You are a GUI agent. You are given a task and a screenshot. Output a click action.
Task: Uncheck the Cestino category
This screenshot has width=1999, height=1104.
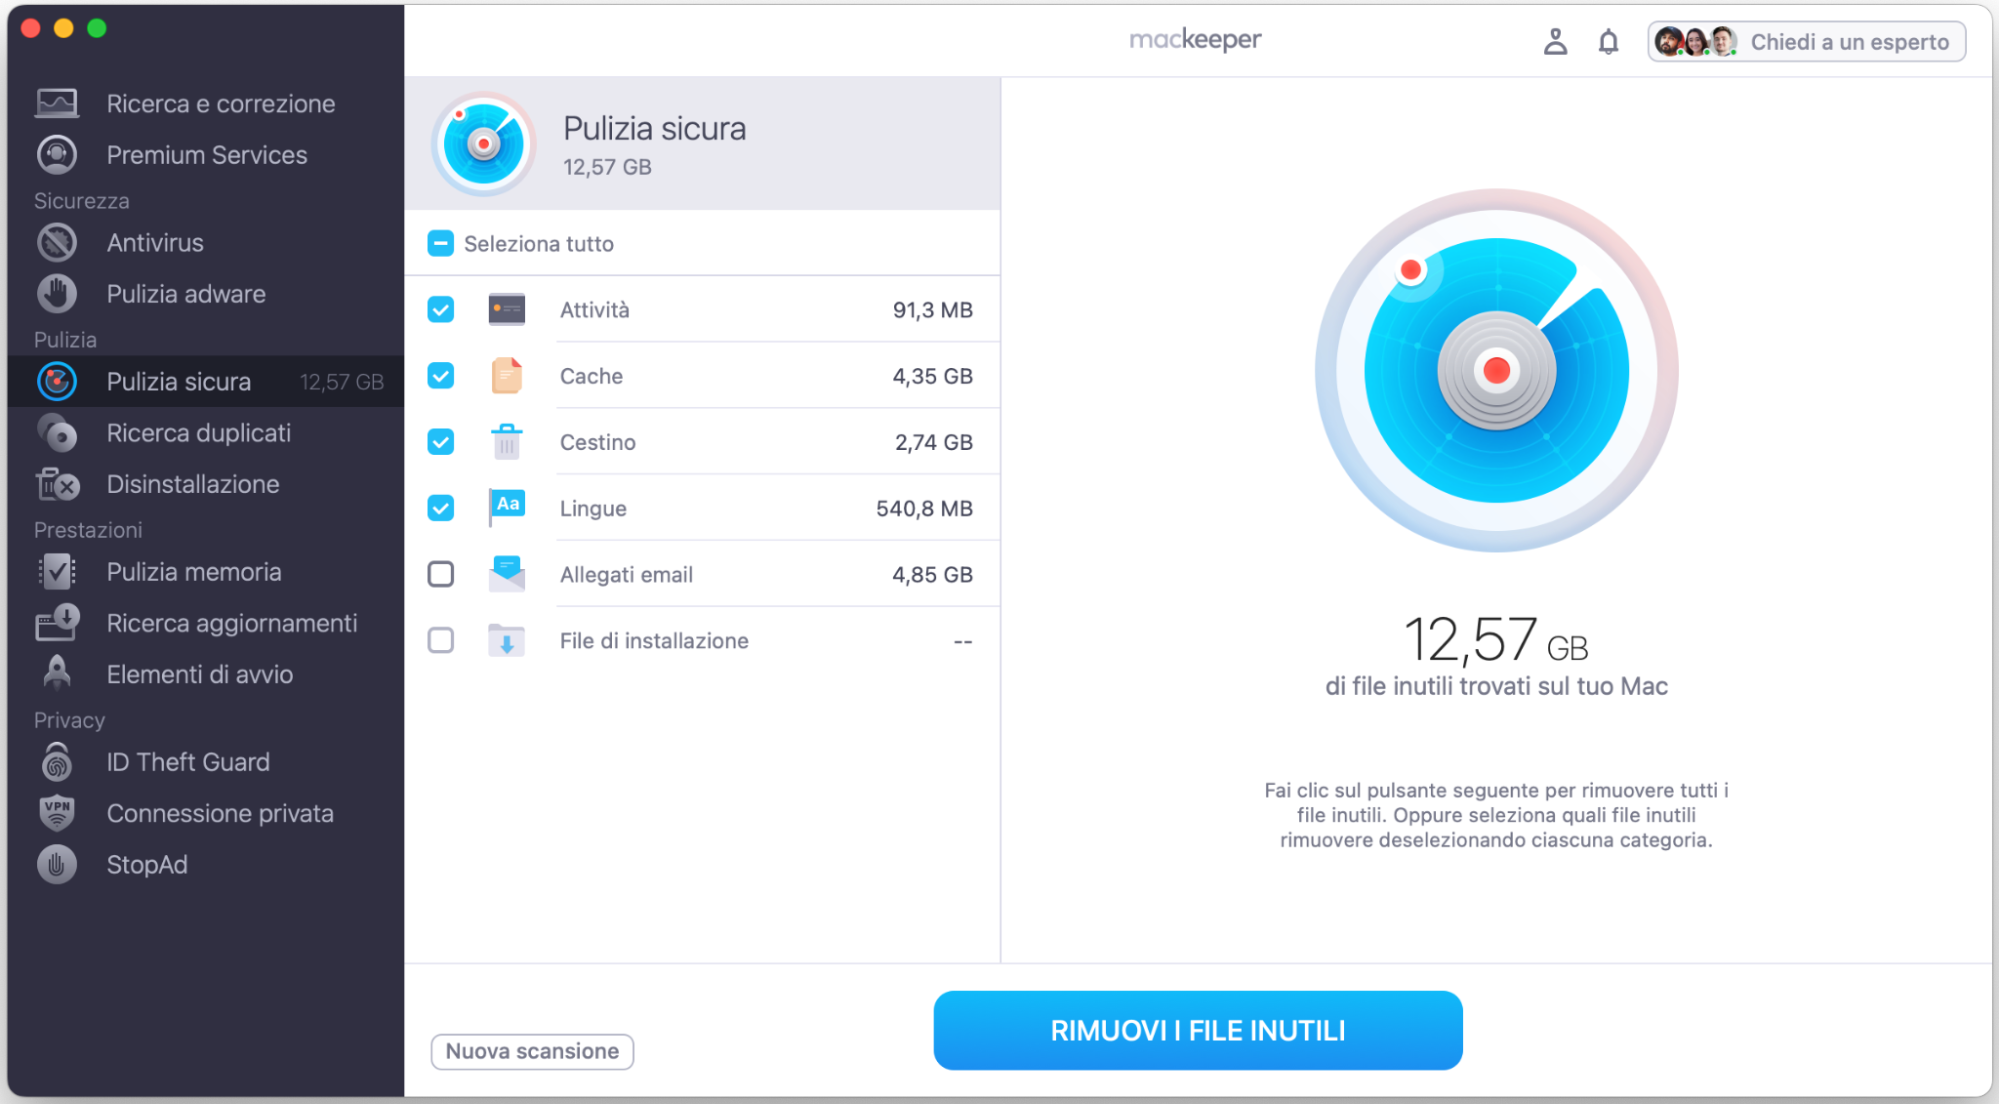click(x=440, y=441)
